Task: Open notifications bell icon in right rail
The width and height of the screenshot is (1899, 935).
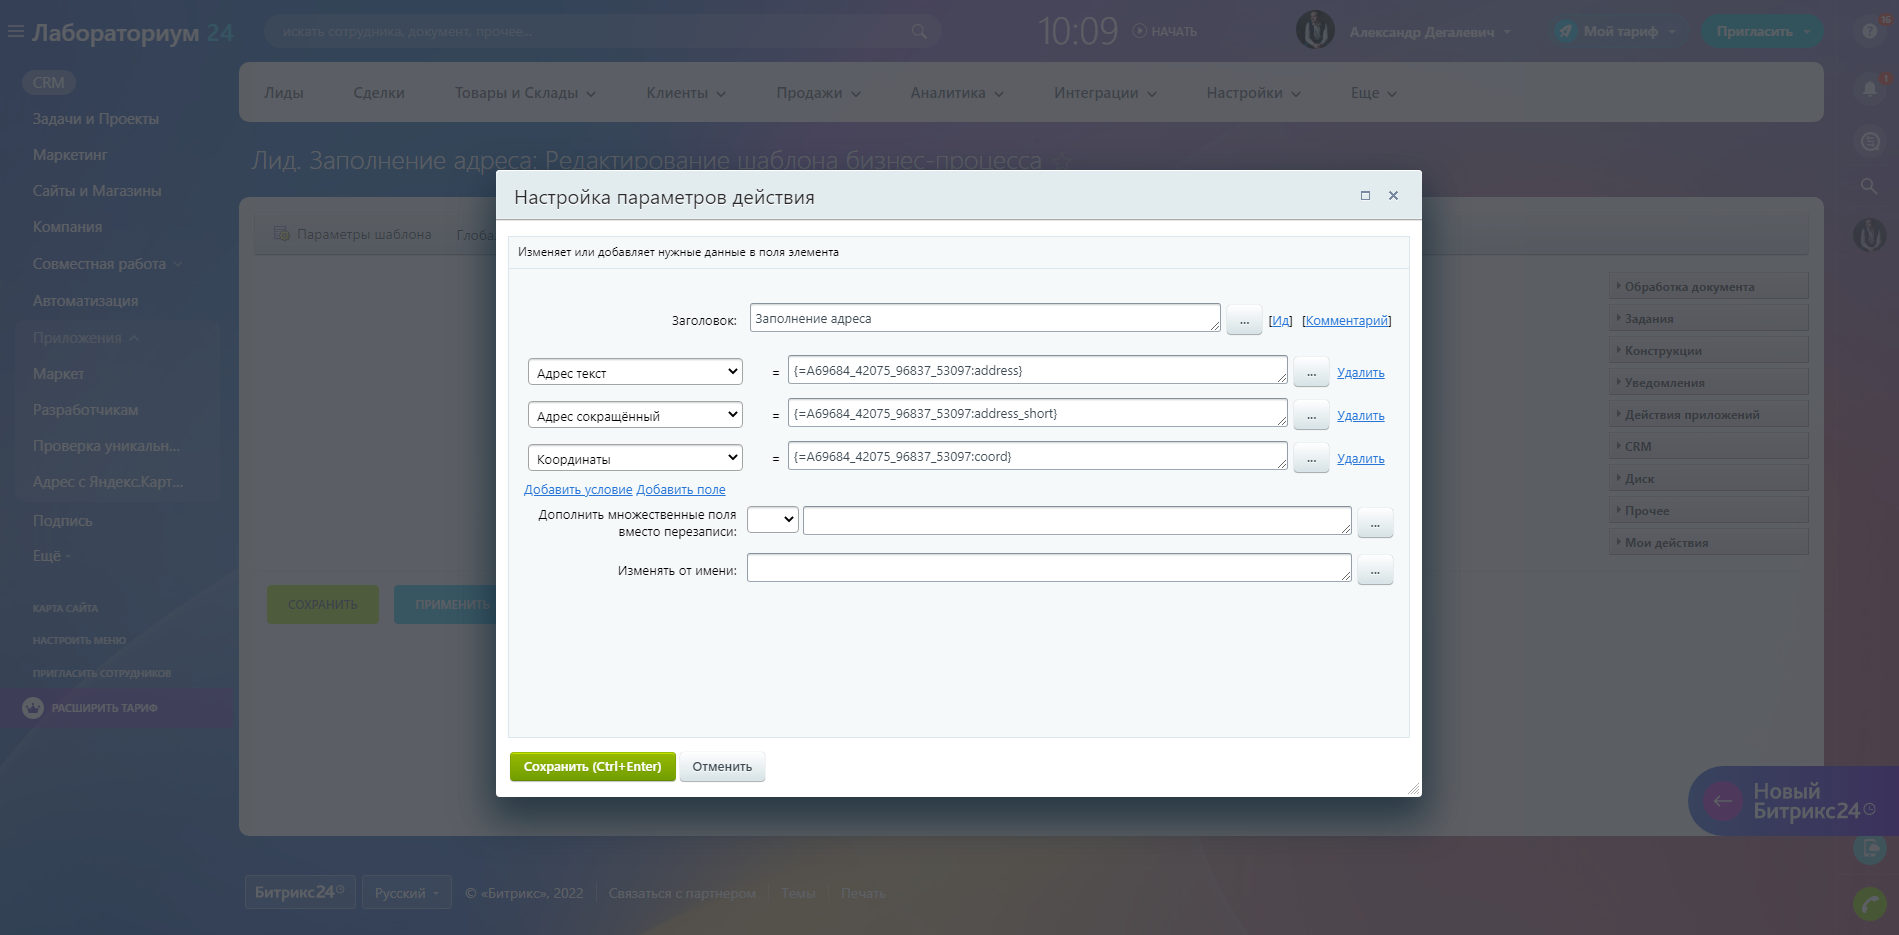Action: click(x=1870, y=89)
